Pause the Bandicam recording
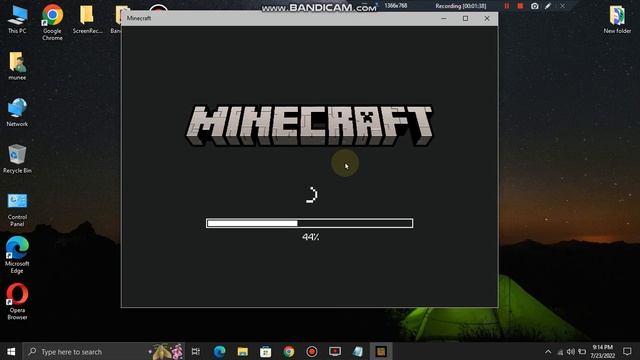640x360 pixels. 507,6
